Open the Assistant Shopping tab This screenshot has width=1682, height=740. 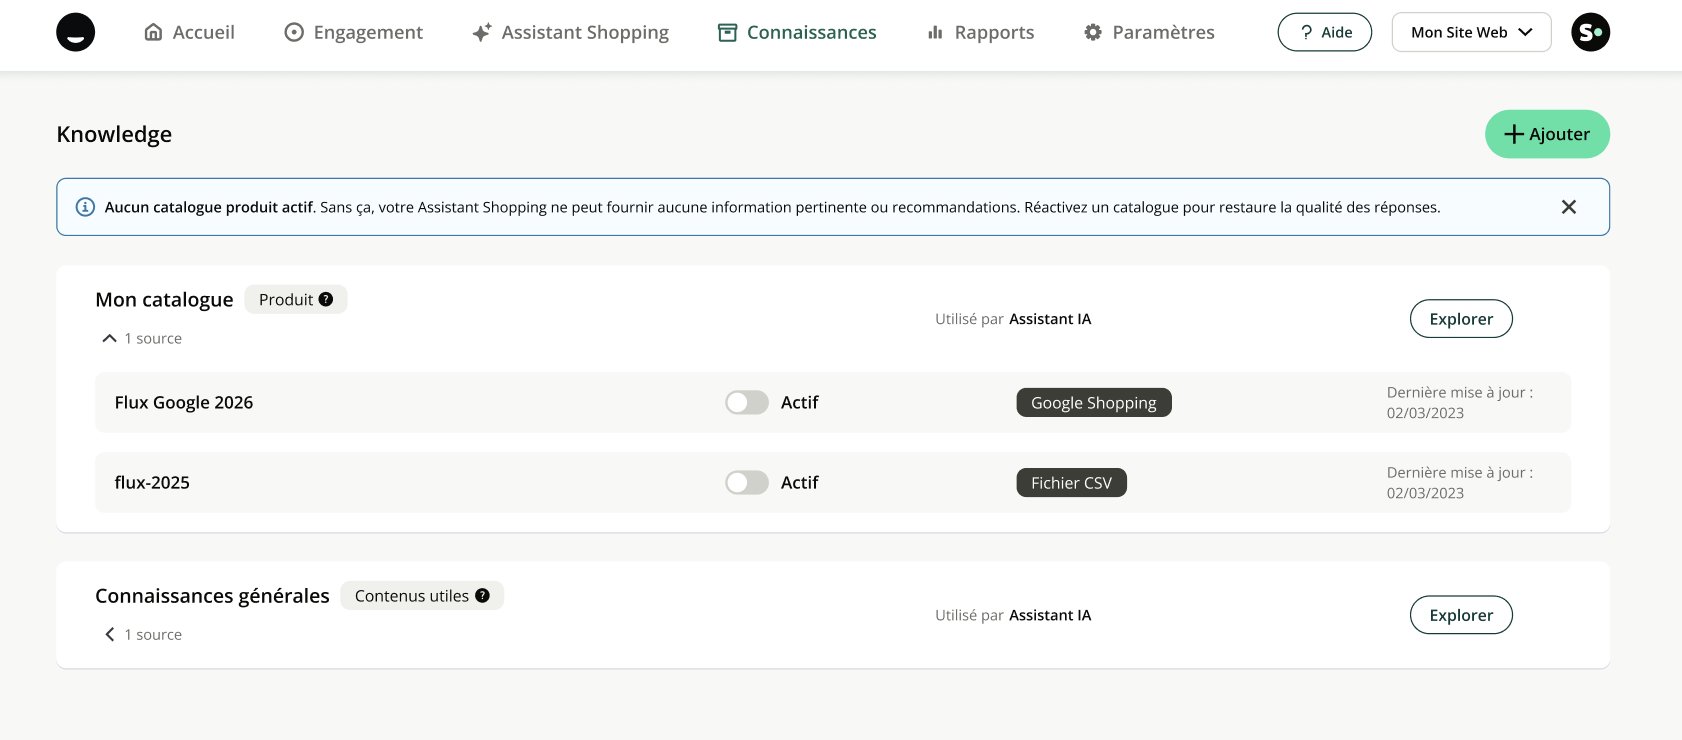[x=571, y=32]
